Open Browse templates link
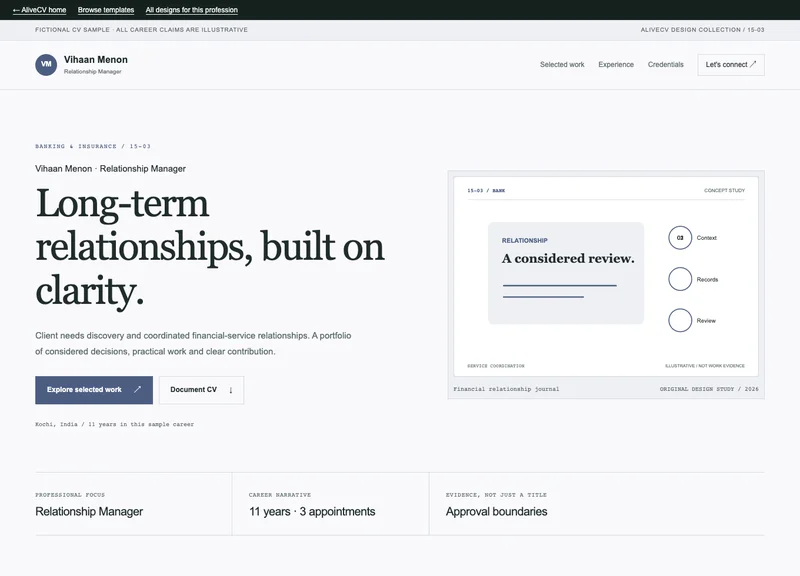This screenshot has height=576, width=800. point(106,10)
